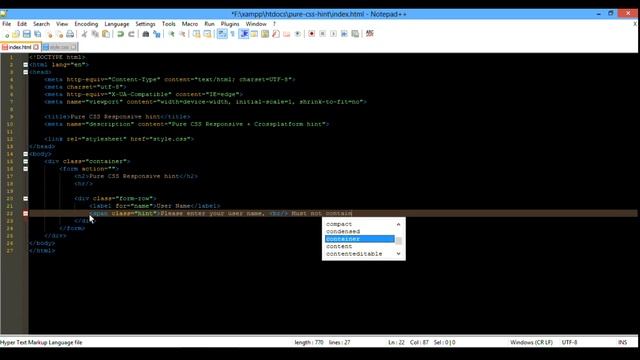Click the Copy toolbar icon
Image resolution: width=640 pixels, height=360 pixels.
pyautogui.click(x=95, y=34)
